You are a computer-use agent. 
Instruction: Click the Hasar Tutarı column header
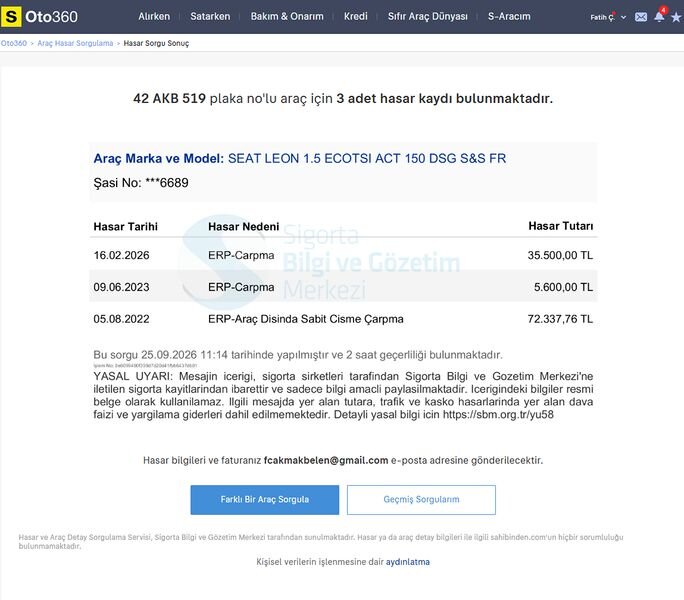pyautogui.click(x=561, y=226)
